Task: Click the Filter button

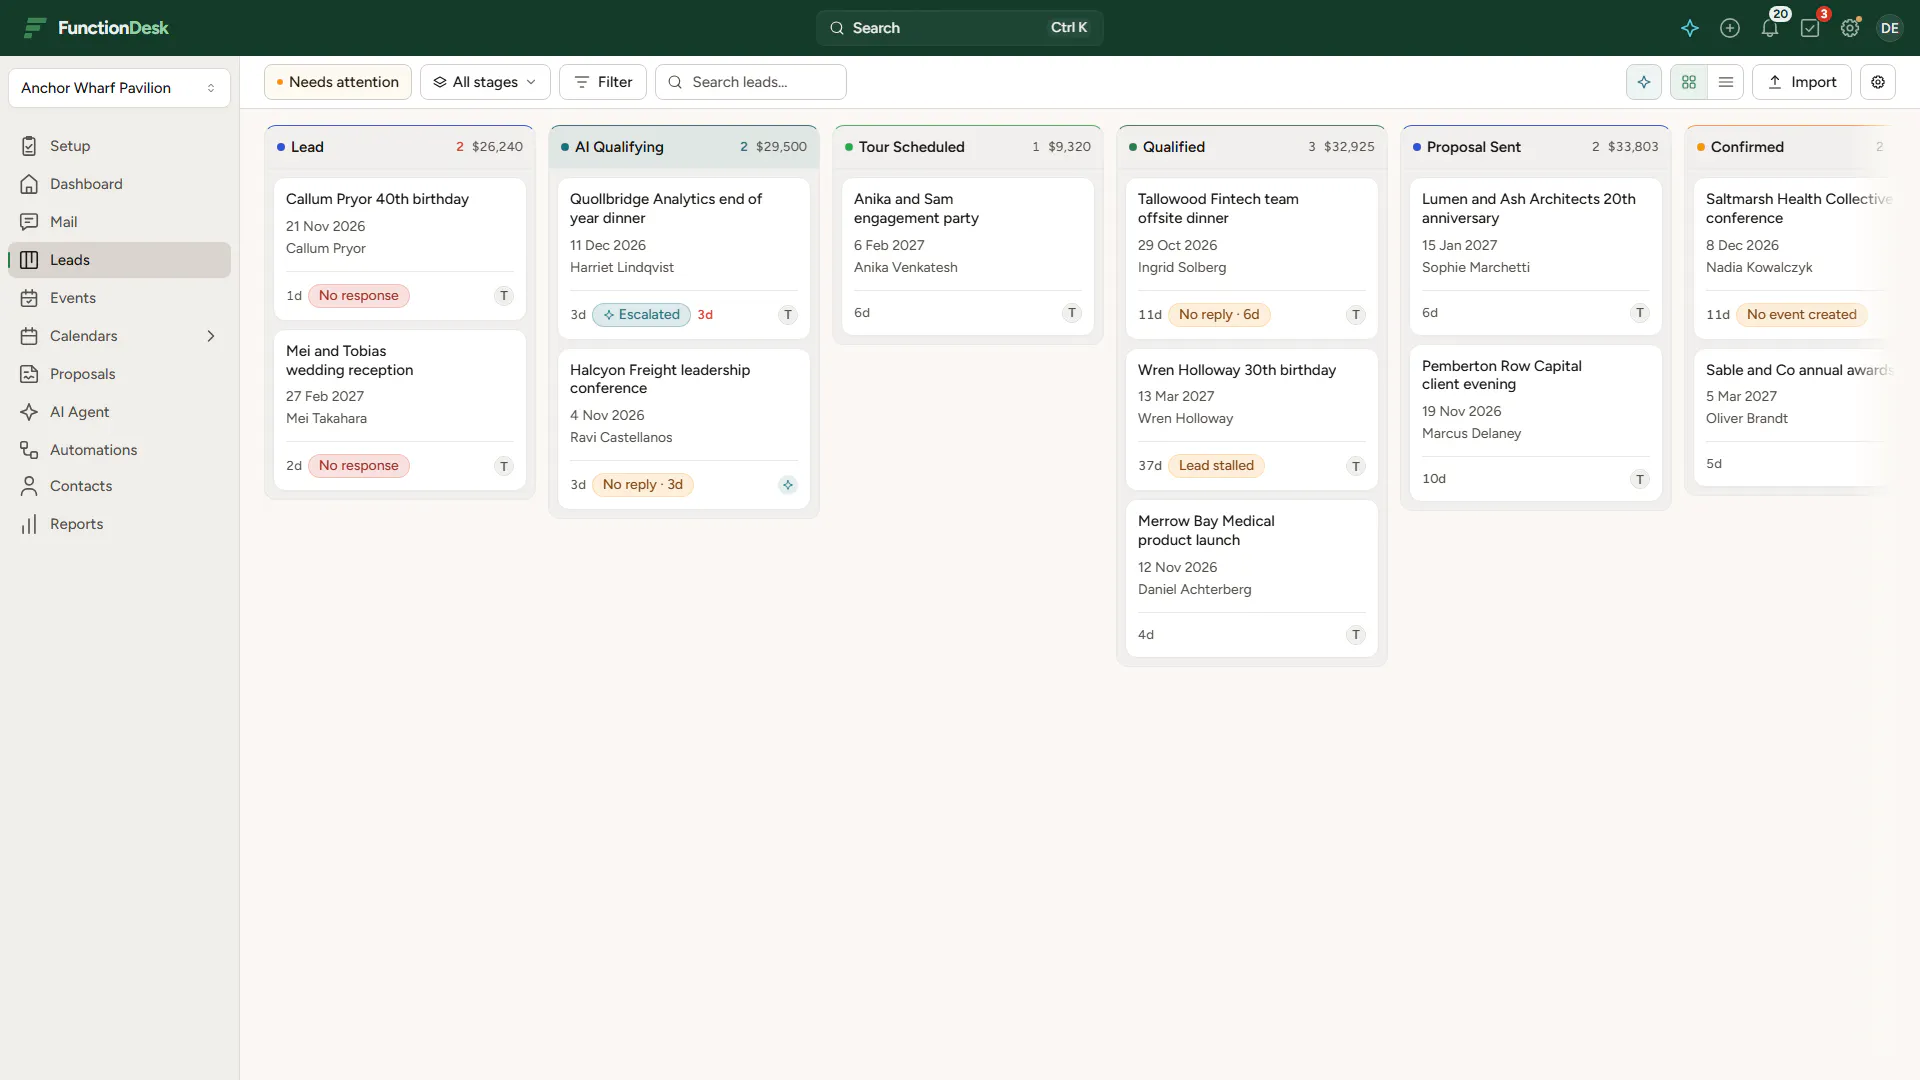Action: pyautogui.click(x=603, y=82)
